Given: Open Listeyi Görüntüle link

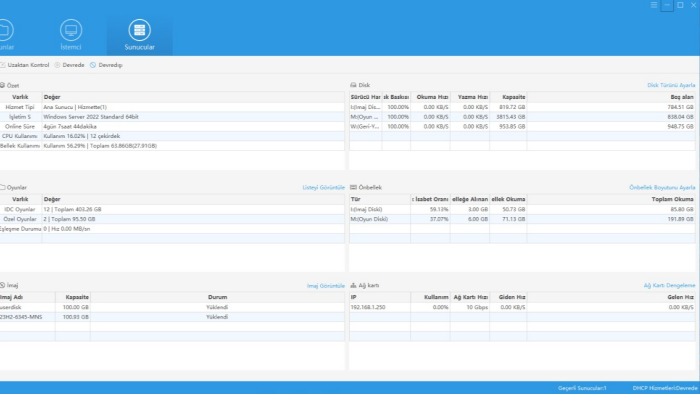Looking at the screenshot, I should point(323,187).
